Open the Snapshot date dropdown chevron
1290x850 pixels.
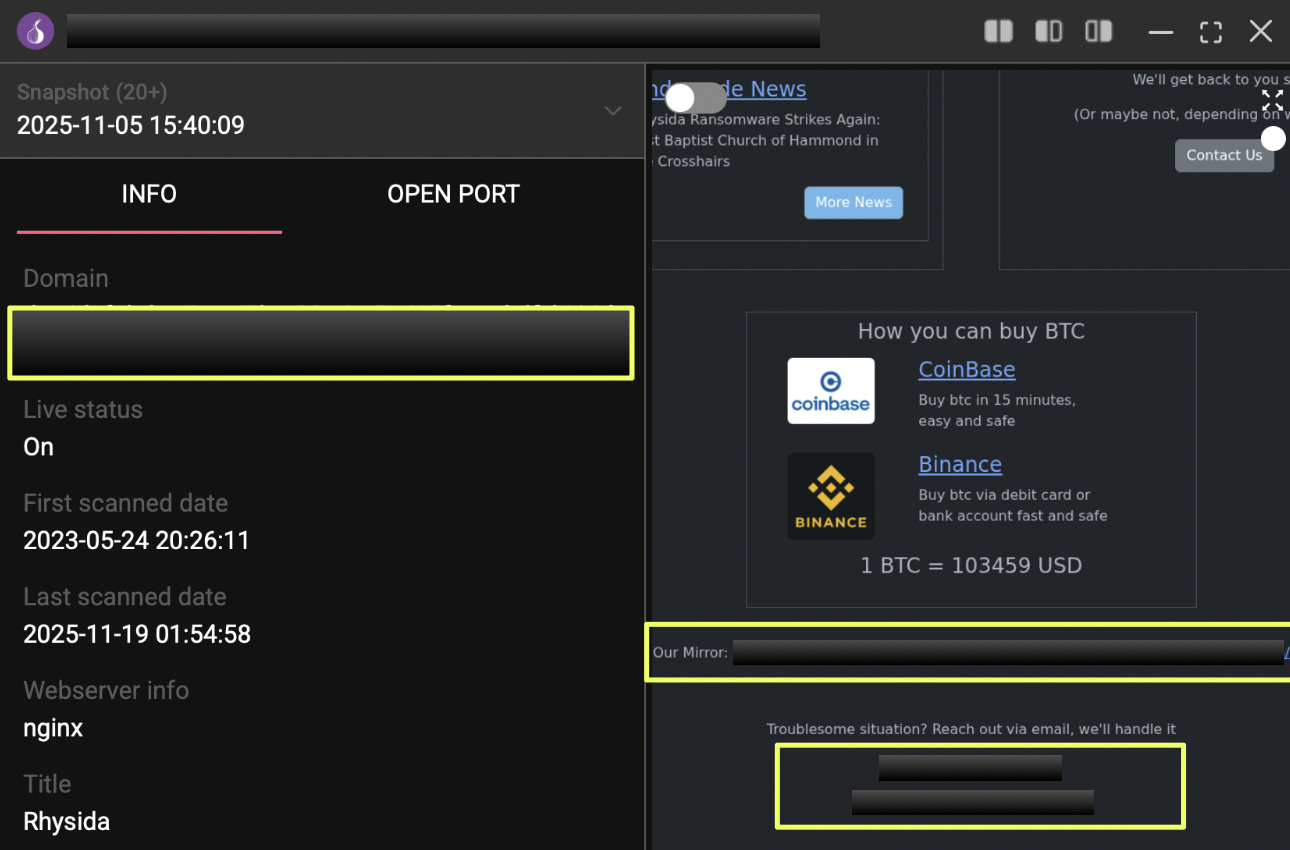click(x=613, y=110)
